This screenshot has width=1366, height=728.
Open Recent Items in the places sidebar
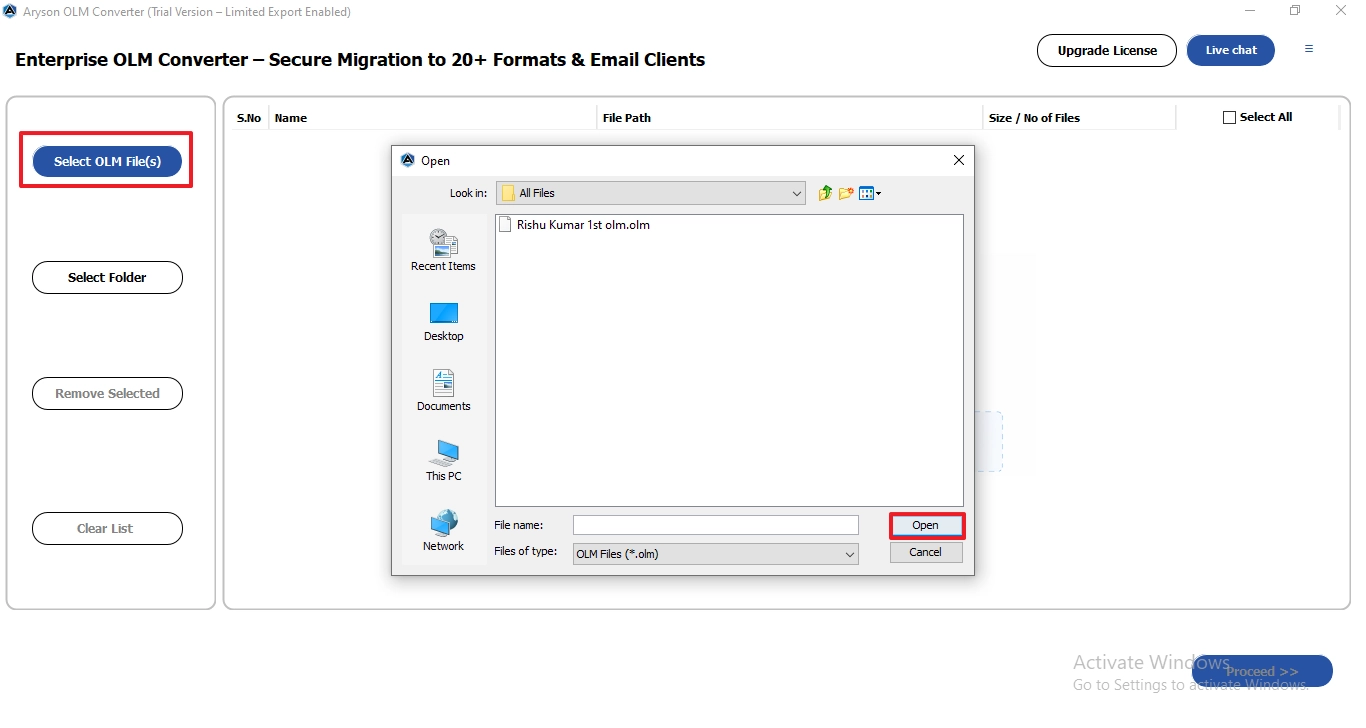(x=443, y=250)
